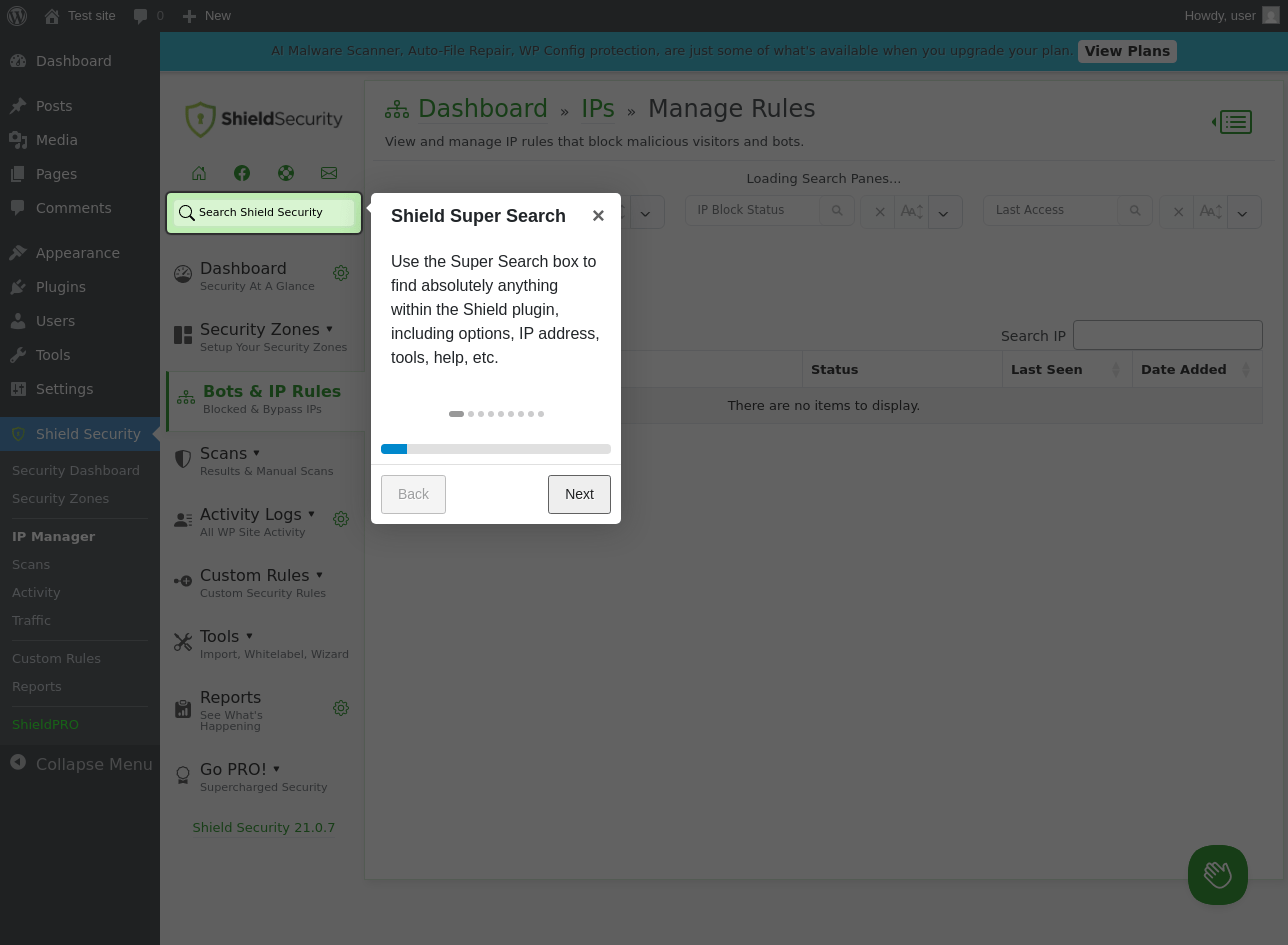Image resolution: width=1288 pixels, height=945 pixels.
Task: Click Next in the tour popup
Action: tap(579, 494)
